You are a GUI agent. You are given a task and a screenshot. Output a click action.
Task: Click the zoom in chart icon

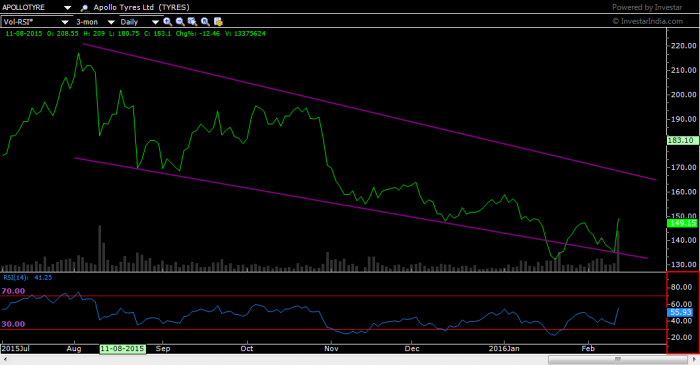point(167,21)
